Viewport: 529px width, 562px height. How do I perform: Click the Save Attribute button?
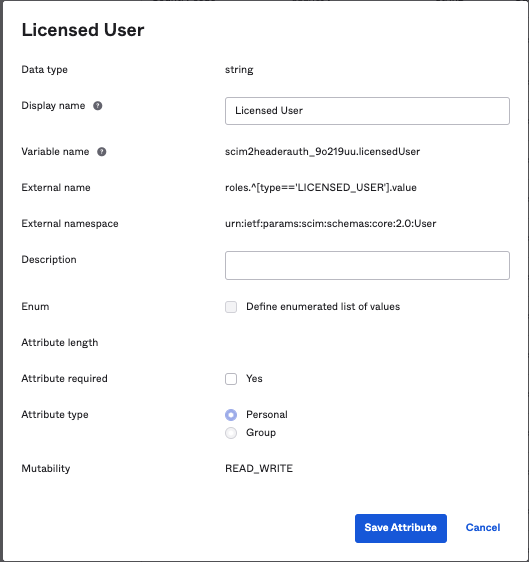click(401, 528)
